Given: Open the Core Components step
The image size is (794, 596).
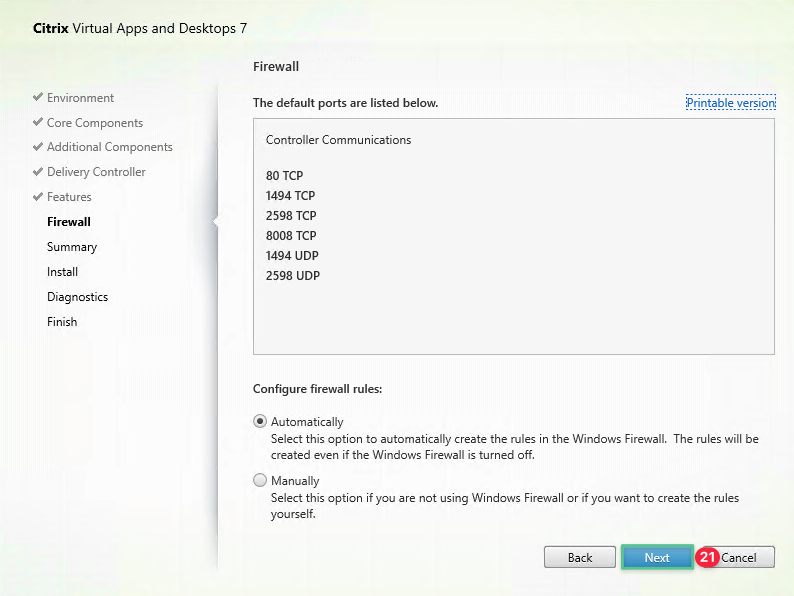Looking at the screenshot, I should (x=95, y=123).
